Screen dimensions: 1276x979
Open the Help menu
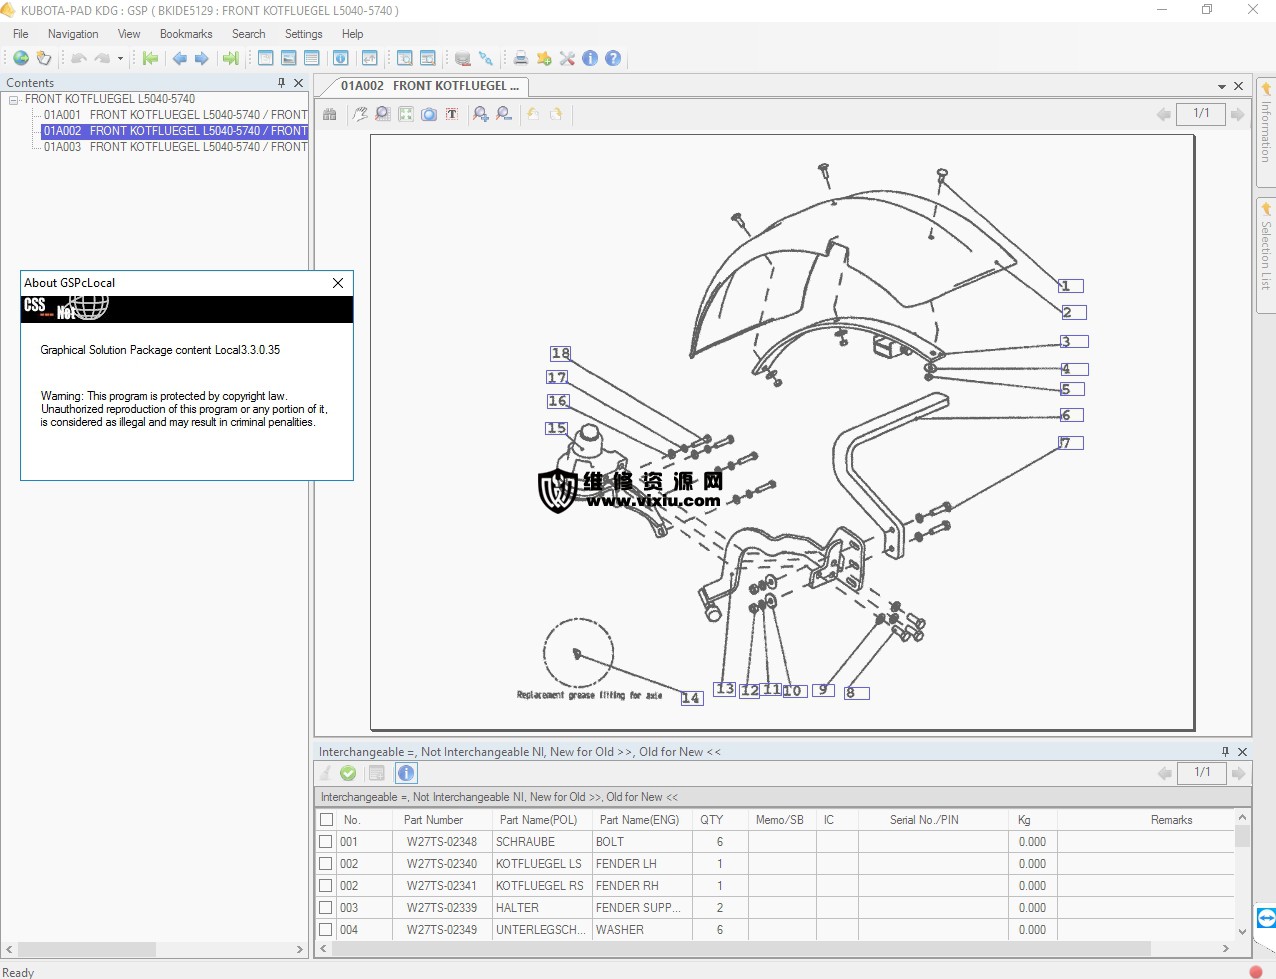(x=353, y=34)
